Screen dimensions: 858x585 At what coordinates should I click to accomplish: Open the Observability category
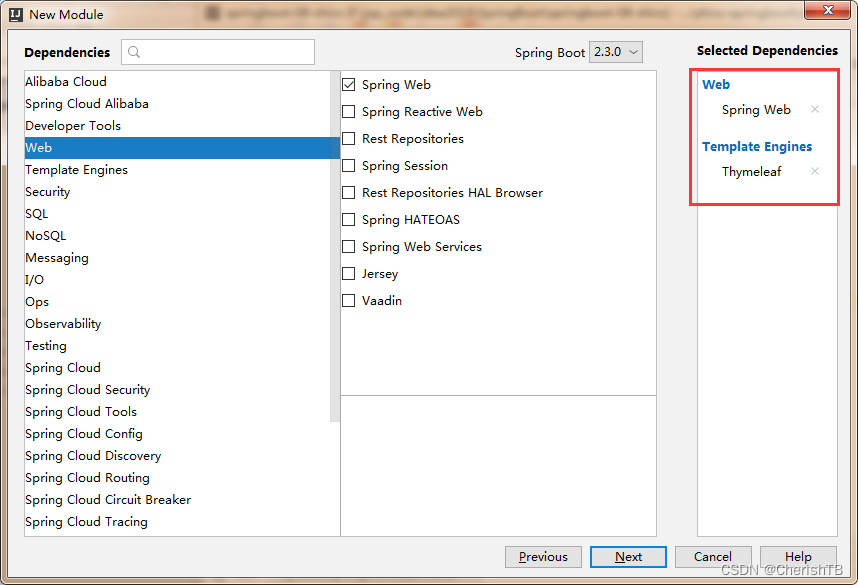[177, 323]
